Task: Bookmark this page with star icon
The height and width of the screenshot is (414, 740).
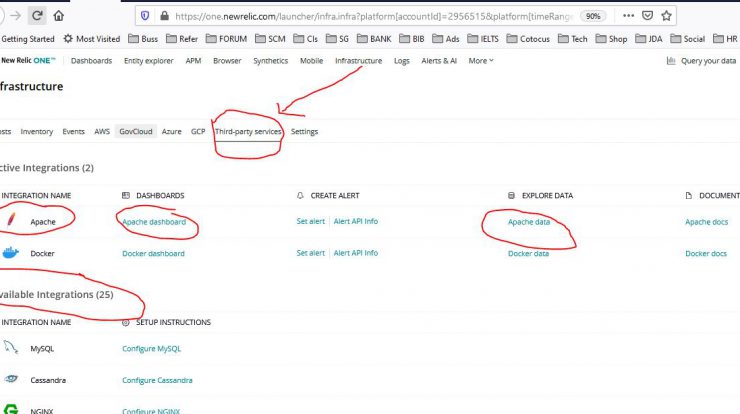Action: [x=666, y=16]
